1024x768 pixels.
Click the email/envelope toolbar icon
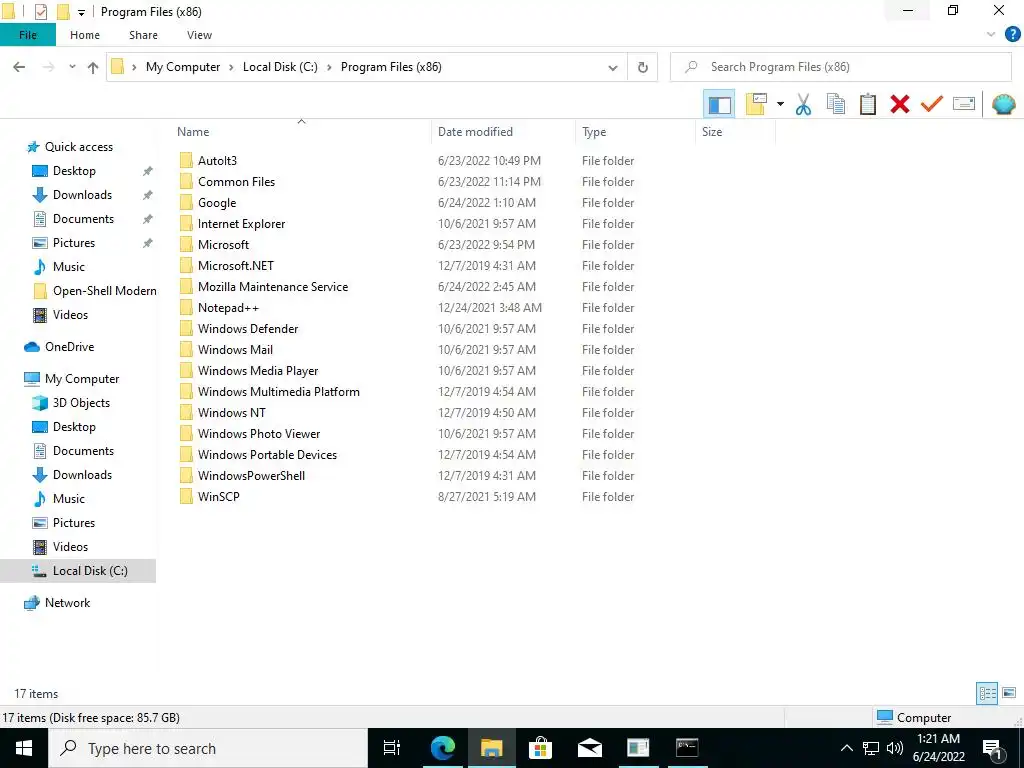click(x=964, y=104)
